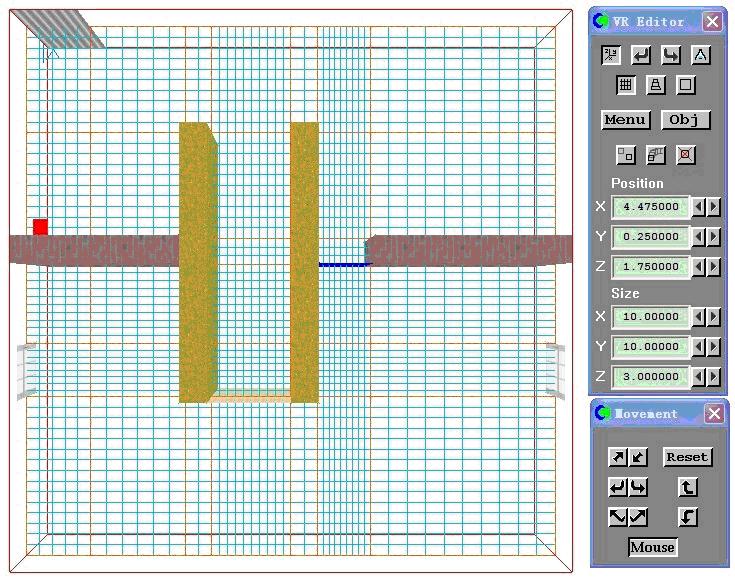Click the upward turn arrow in Movement
Screen dimensions: 735x578
688,487
